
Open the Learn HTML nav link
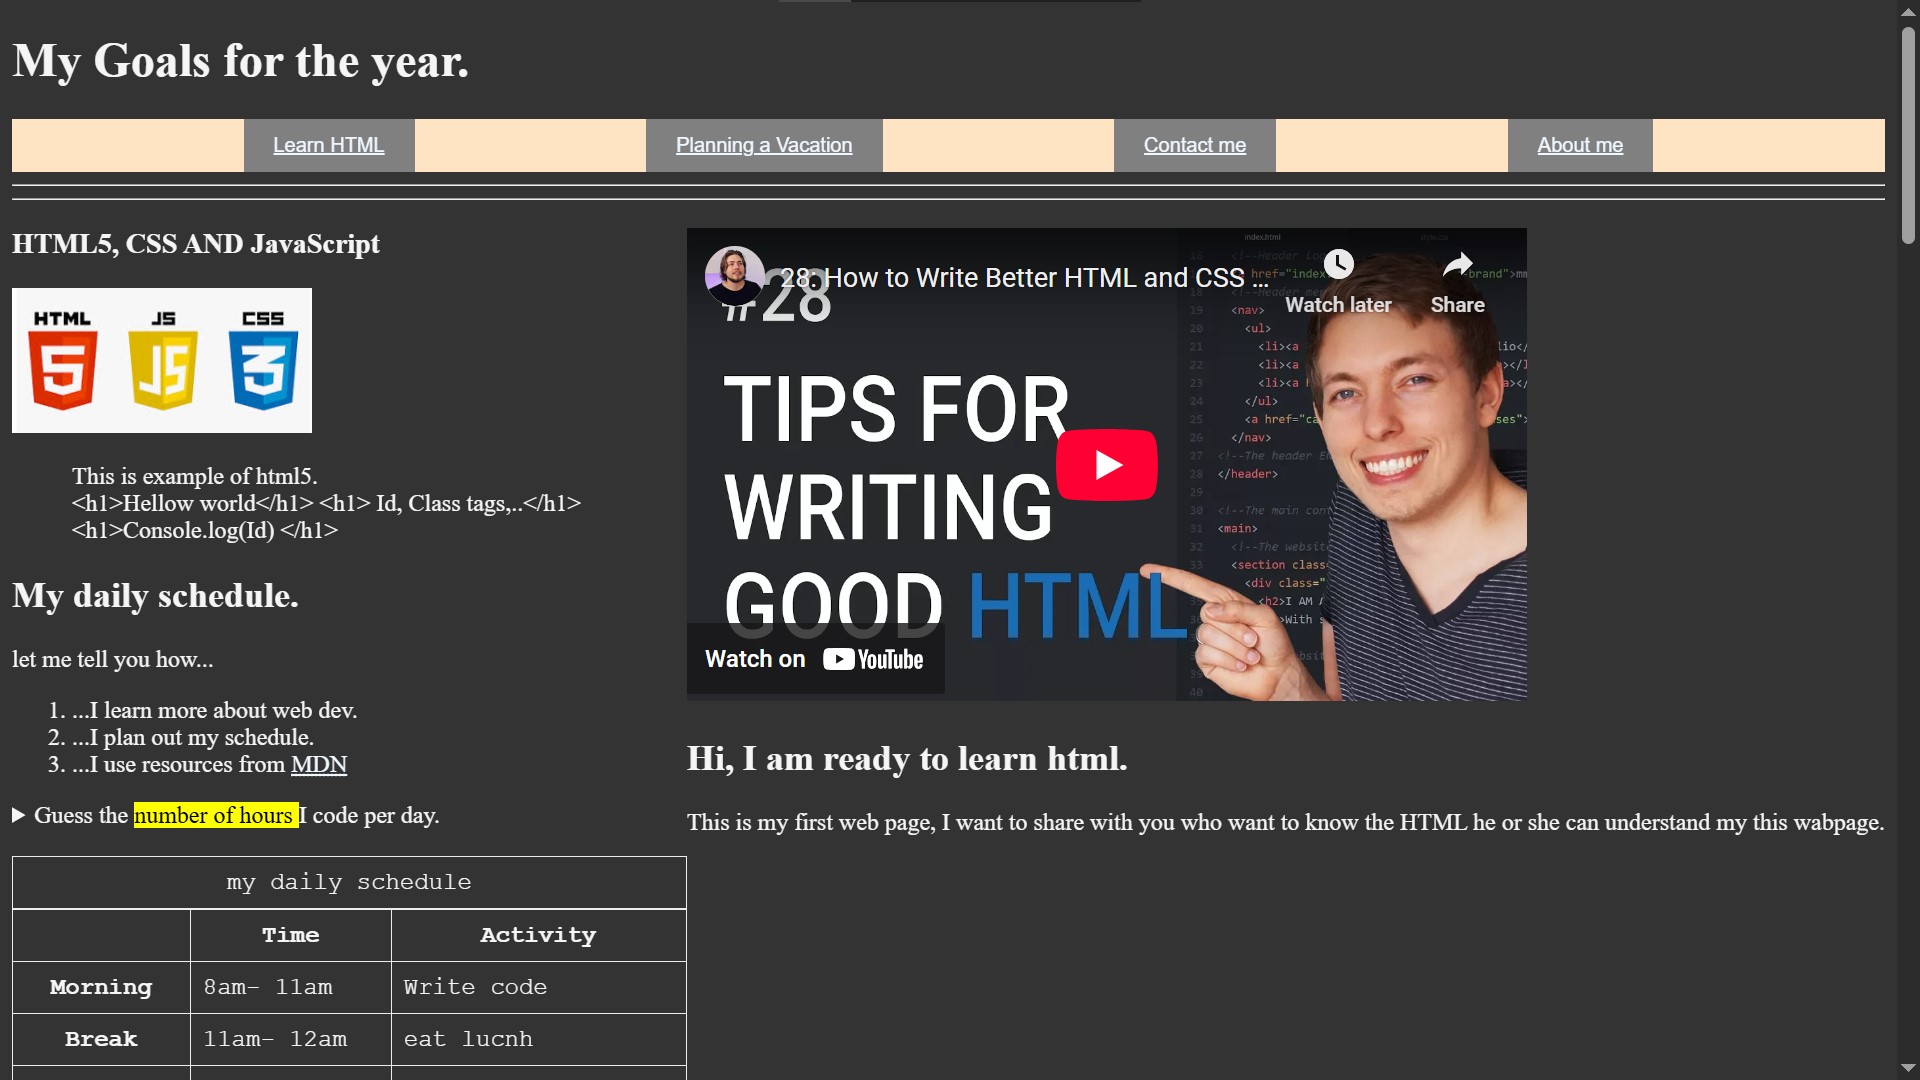[328, 145]
